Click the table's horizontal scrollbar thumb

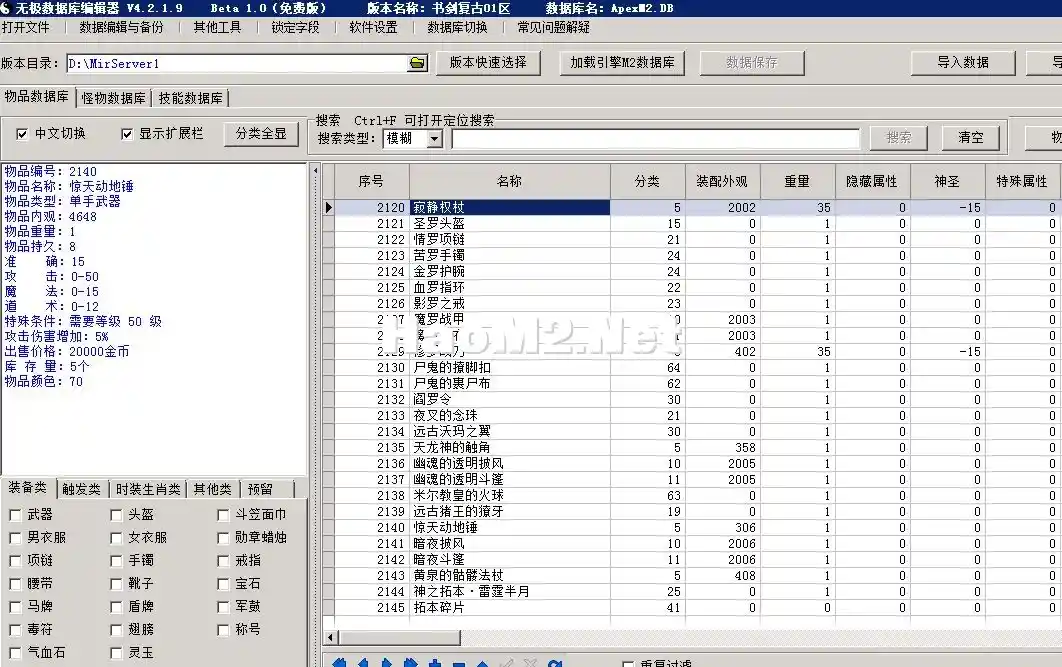click(x=400, y=637)
